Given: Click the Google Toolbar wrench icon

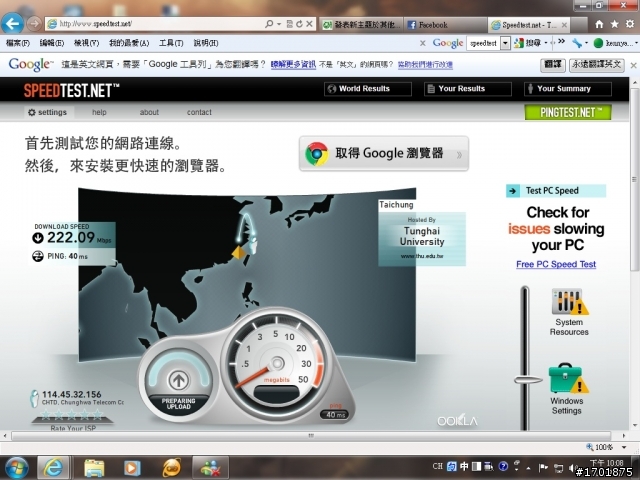Looking at the screenshot, I should click(577, 43).
